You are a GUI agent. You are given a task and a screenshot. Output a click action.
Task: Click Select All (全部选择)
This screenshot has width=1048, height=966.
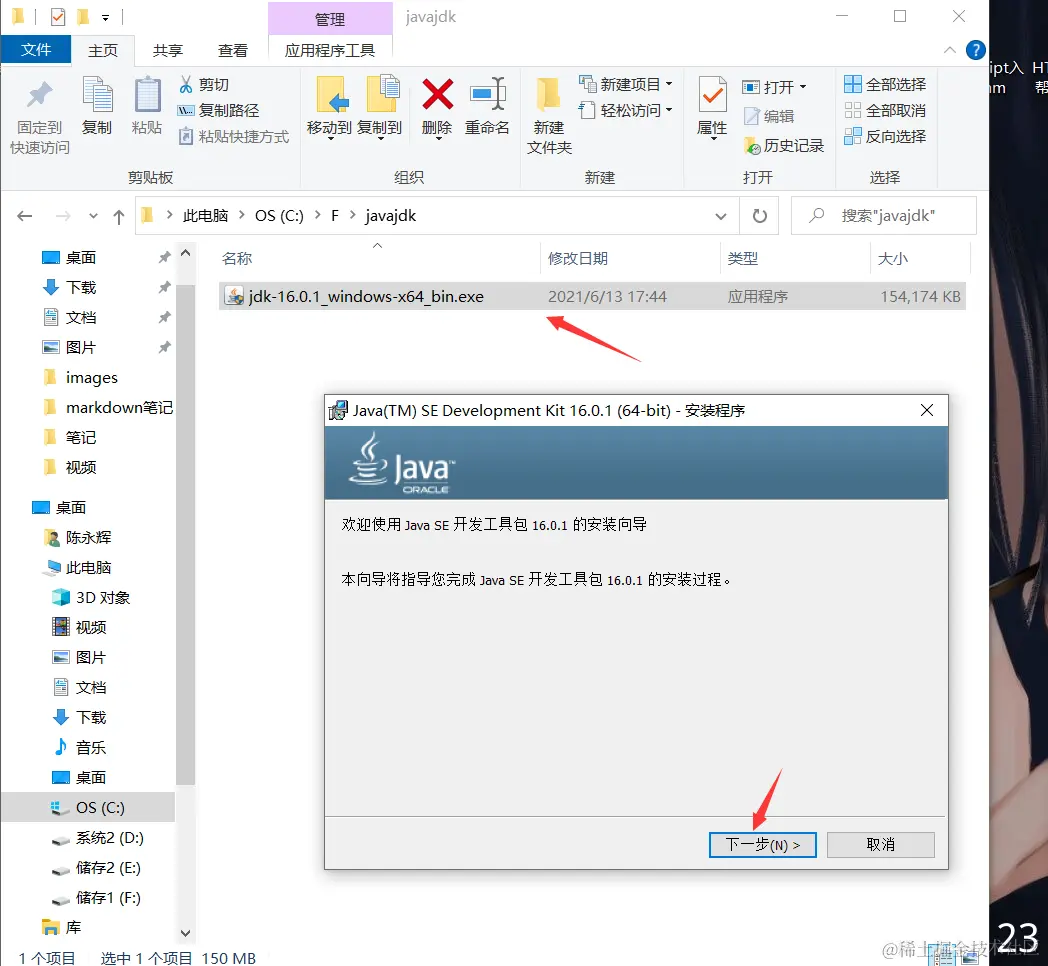(x=885, y=84)
